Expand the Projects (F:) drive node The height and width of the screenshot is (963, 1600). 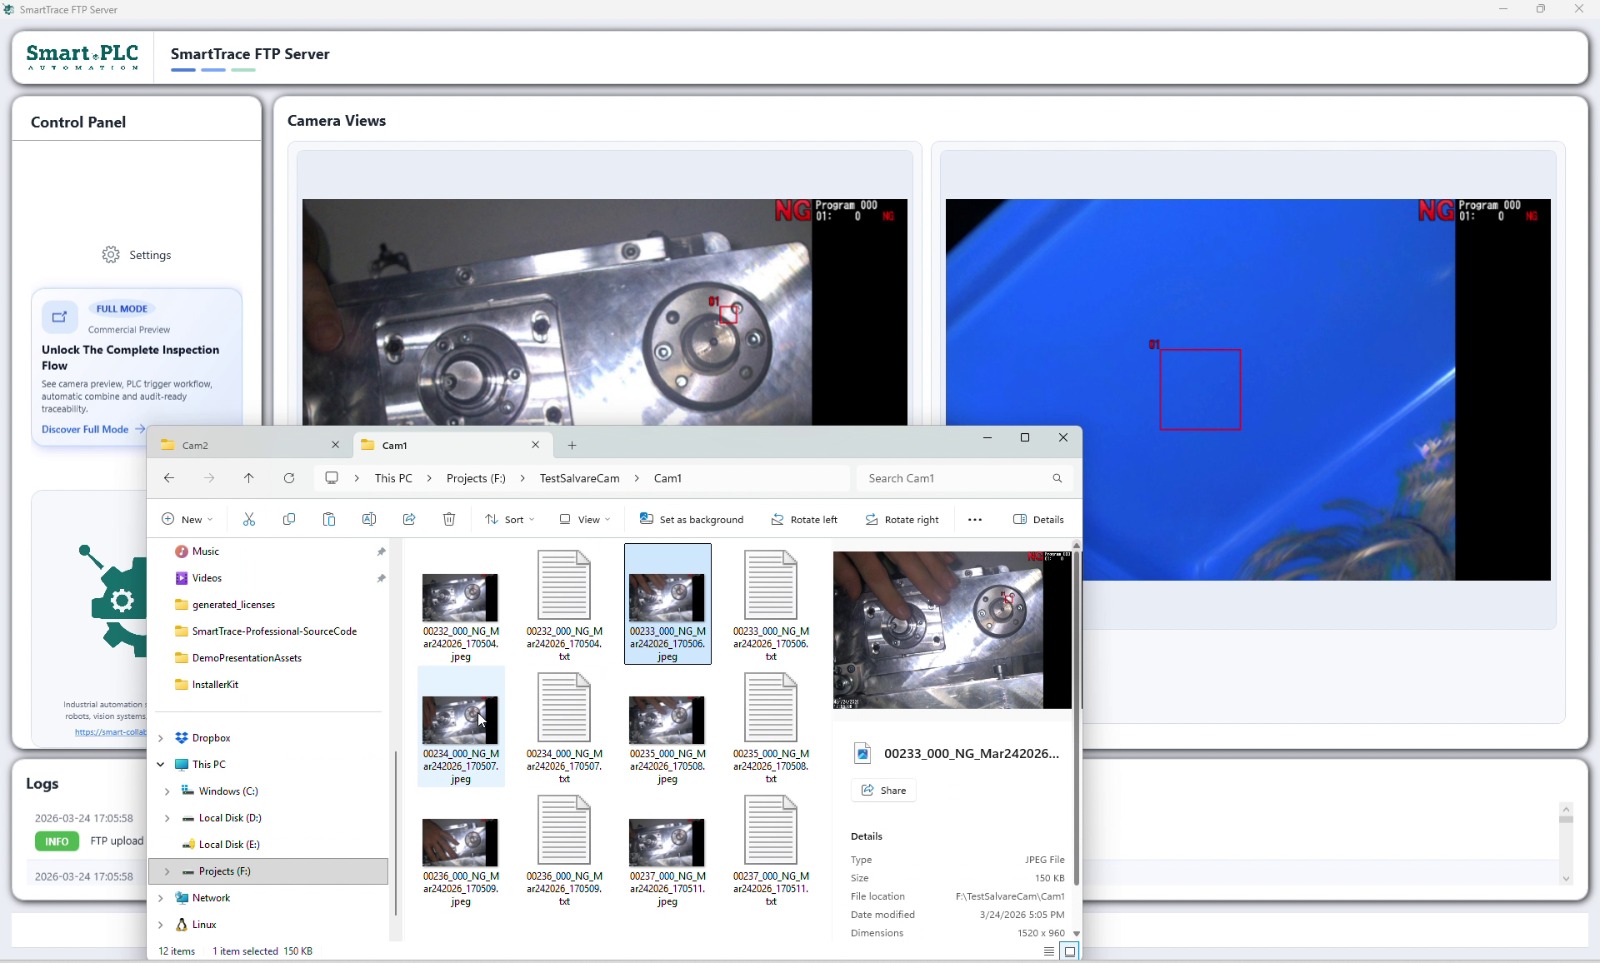167,871
